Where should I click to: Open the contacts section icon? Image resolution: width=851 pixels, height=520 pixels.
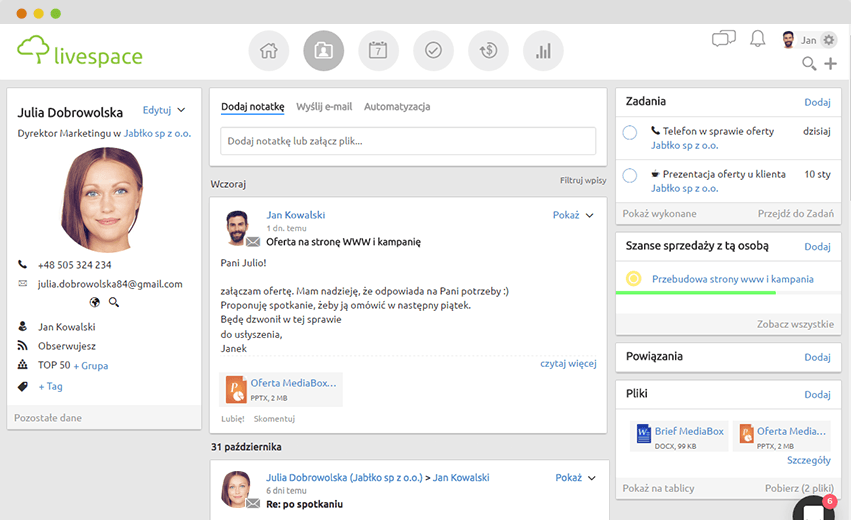click(323, 51)
